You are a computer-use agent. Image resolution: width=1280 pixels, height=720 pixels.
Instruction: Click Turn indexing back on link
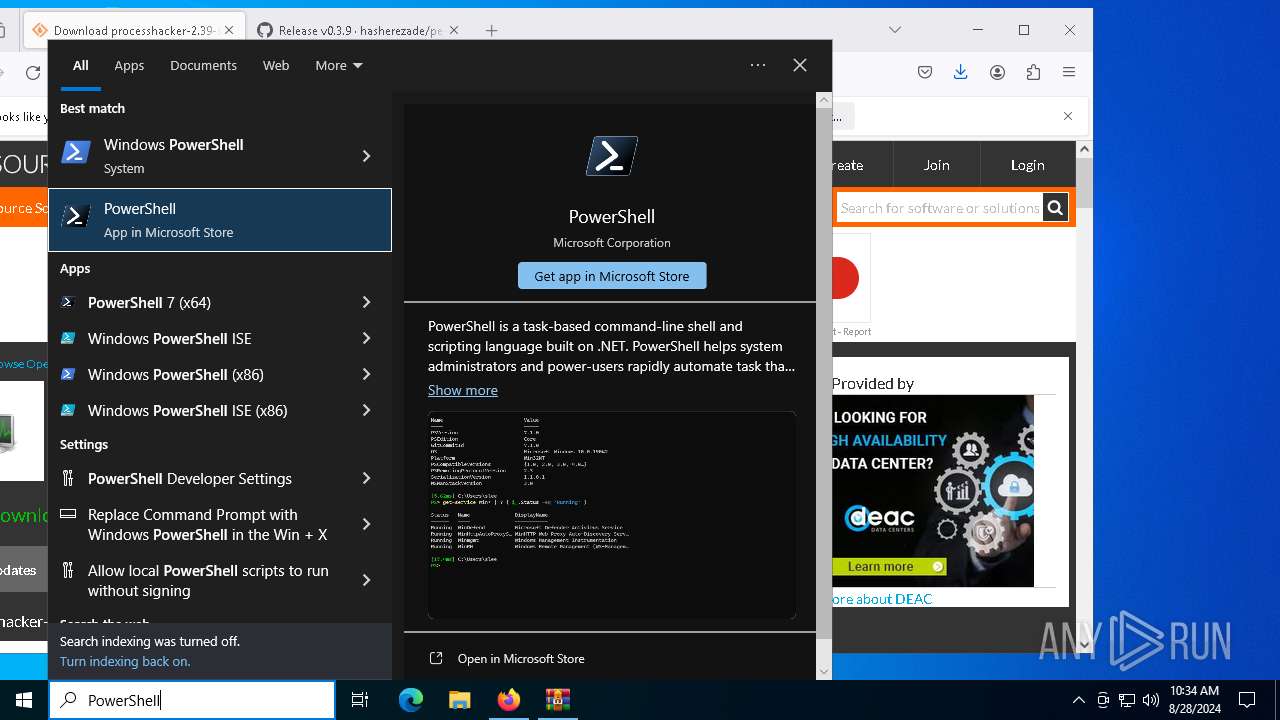coord(125,661)
